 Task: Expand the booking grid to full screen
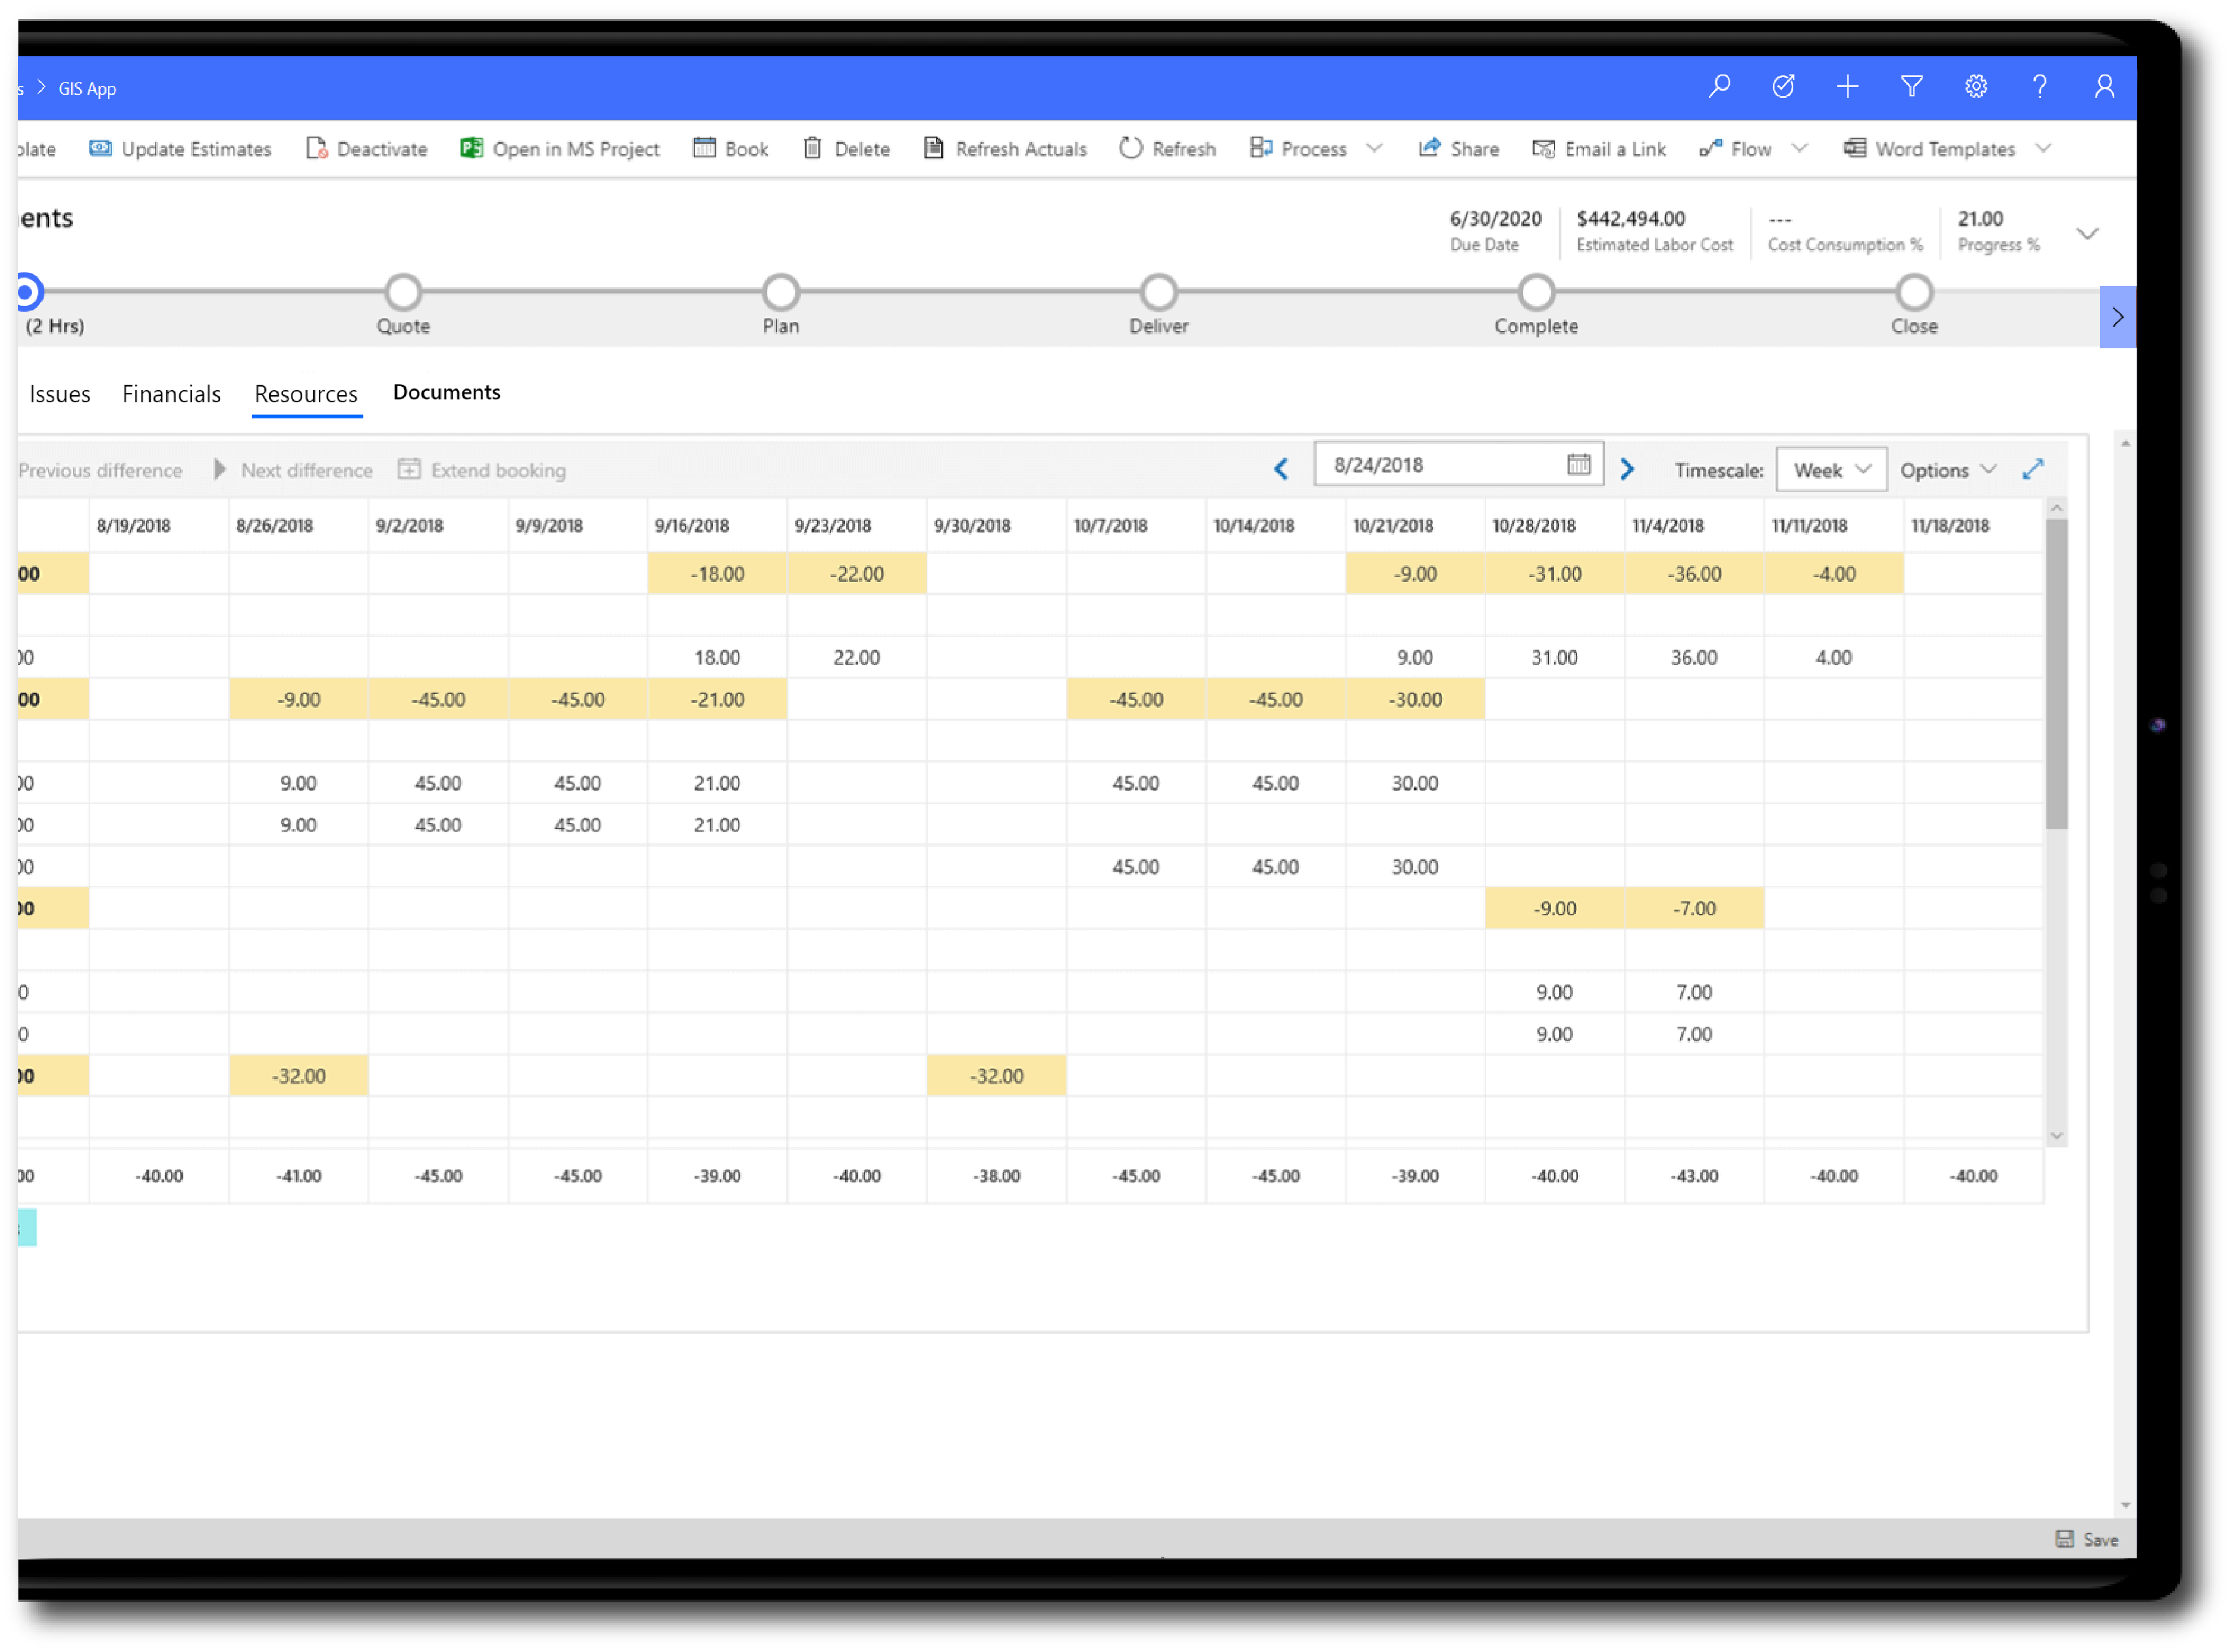(x=2033, y=469)
